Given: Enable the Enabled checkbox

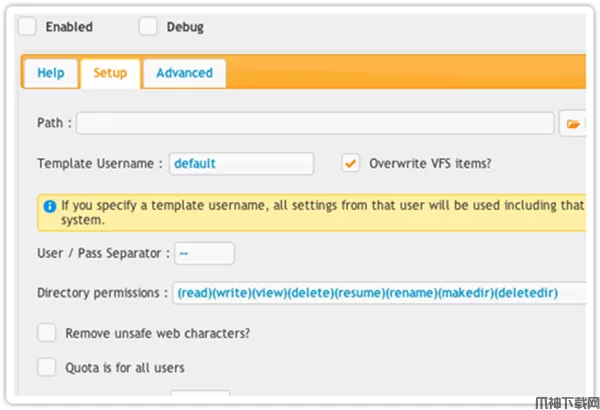Looking at the screenshot, I should [28, 27].
